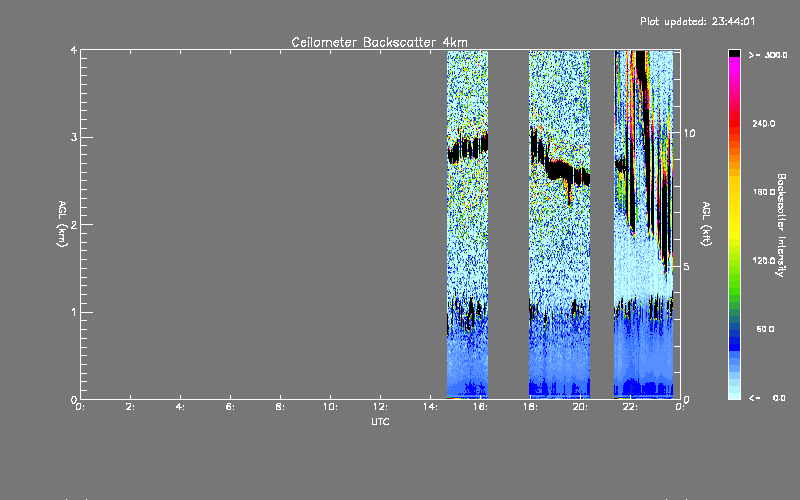Click the '10:' UTC tick label
Screen dimensions: 800x500
(331, 407)
